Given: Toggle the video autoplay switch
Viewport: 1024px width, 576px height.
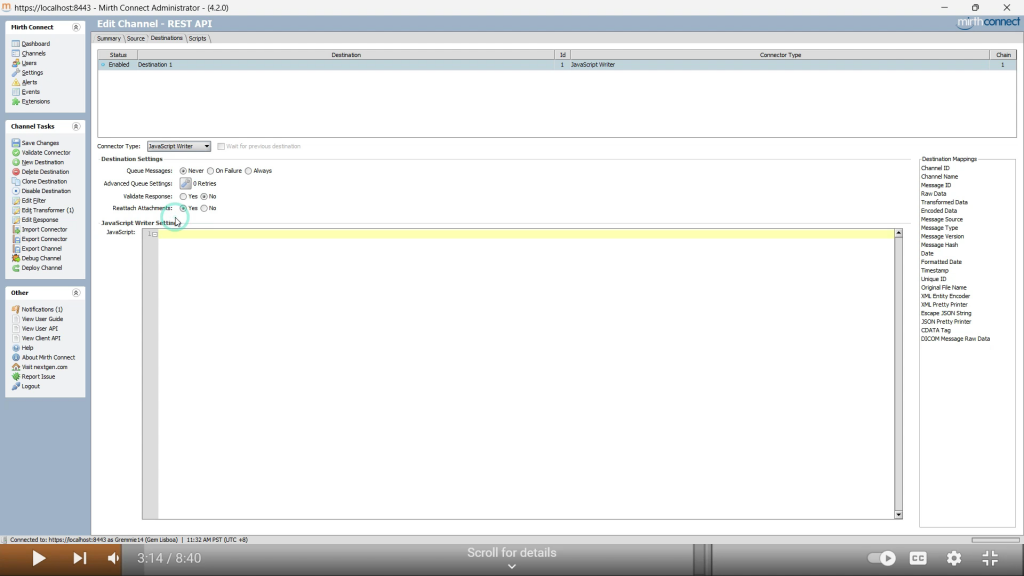Looking at the screenshot, I should click(x=881, y=558).
